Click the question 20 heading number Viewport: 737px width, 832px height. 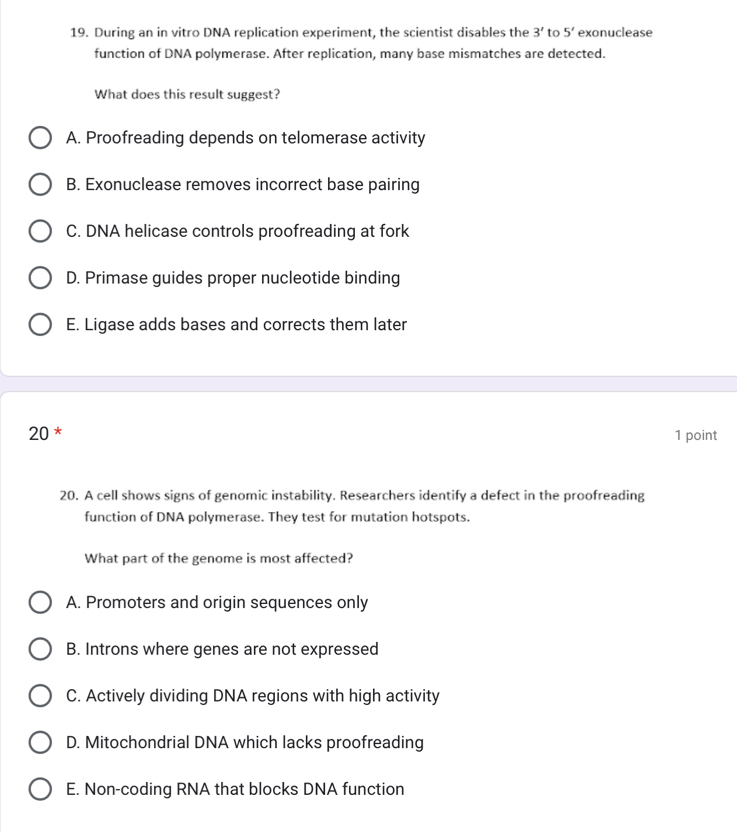38,433
